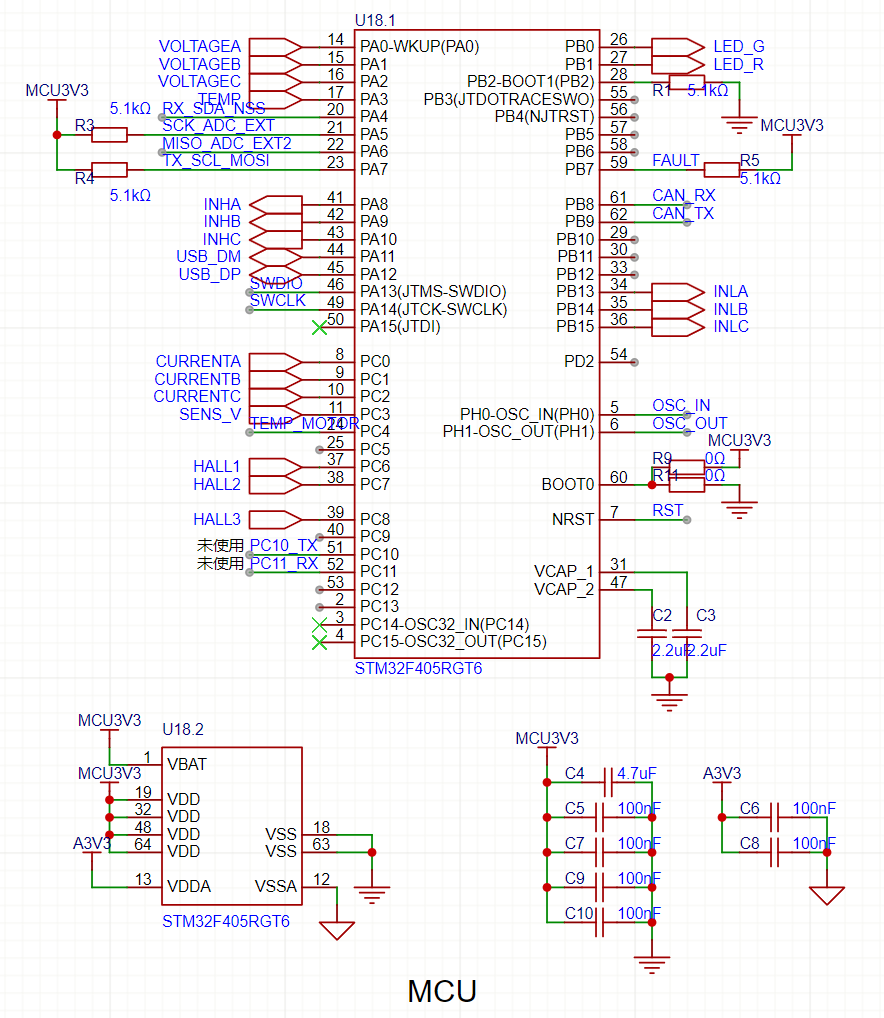Select the OSC_OUT net label
This screenshot has width=884, height=1018.
pos(690,423)
